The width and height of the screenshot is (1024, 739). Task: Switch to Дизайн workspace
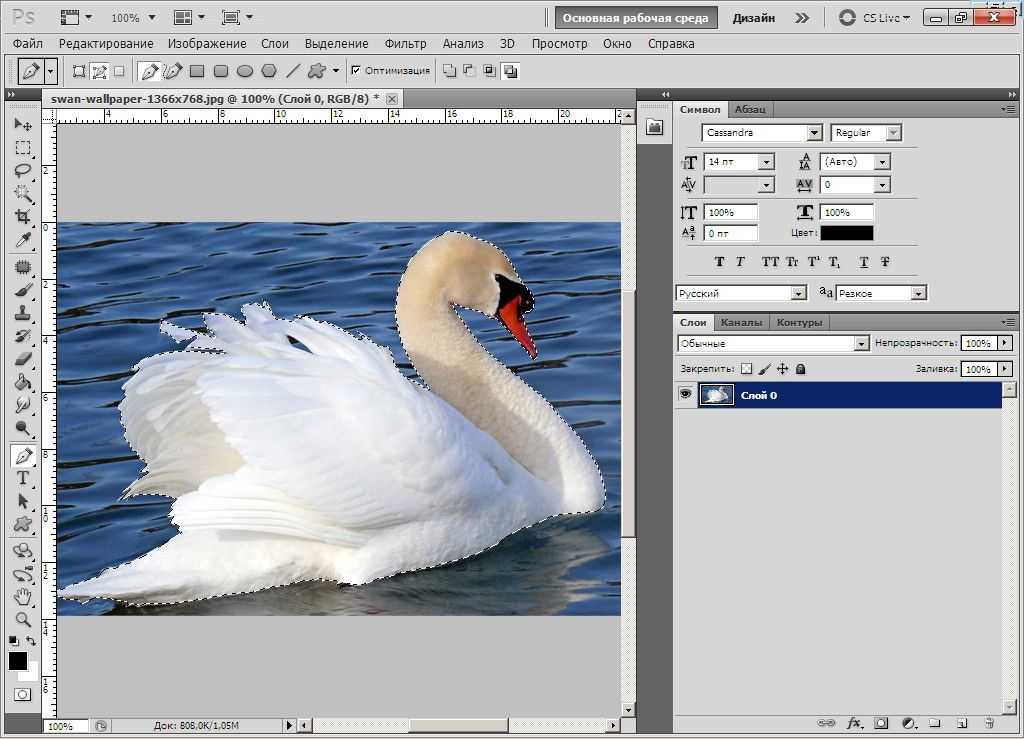pos(753,18)
